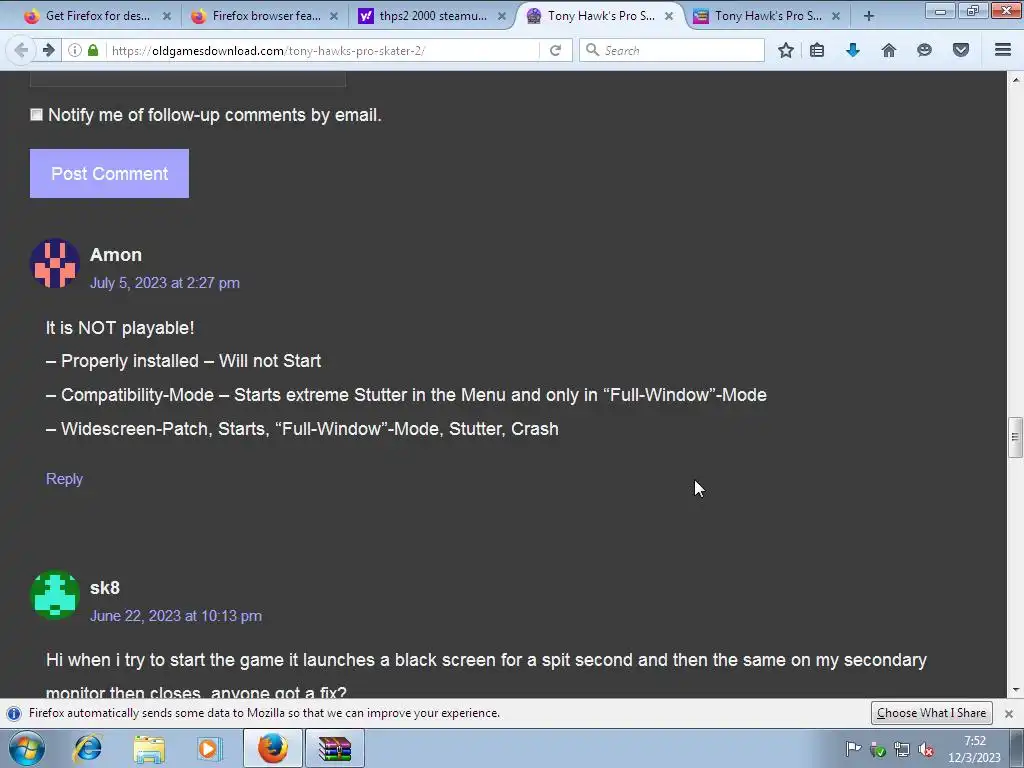Screen dimensions: 1024x768
Task: Go to the Firefox home page icon
Action: [889, 50]
